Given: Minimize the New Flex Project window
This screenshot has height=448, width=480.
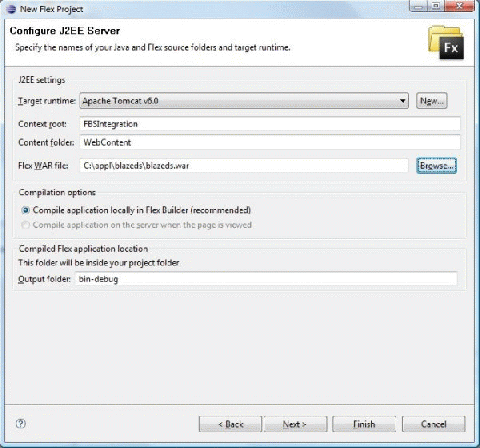Looking at the screenshot, I should pyautogui.click(x=419, y=6).
